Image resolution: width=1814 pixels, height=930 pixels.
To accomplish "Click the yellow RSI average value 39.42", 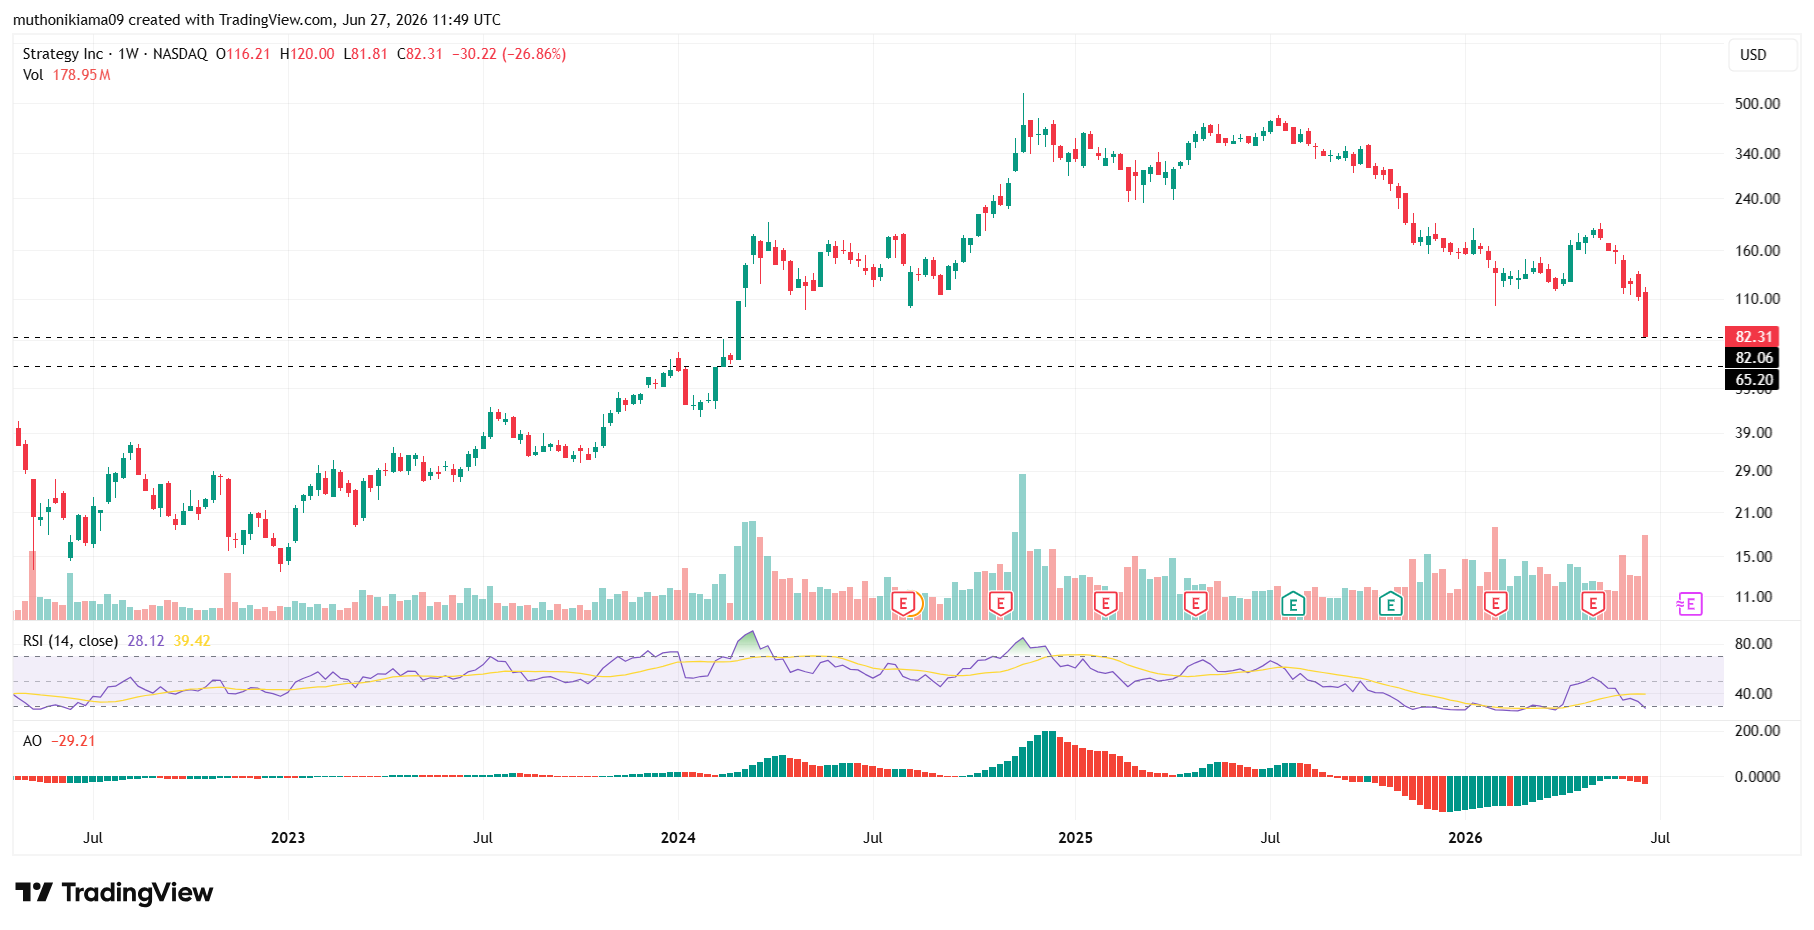I will click(192, 640).
